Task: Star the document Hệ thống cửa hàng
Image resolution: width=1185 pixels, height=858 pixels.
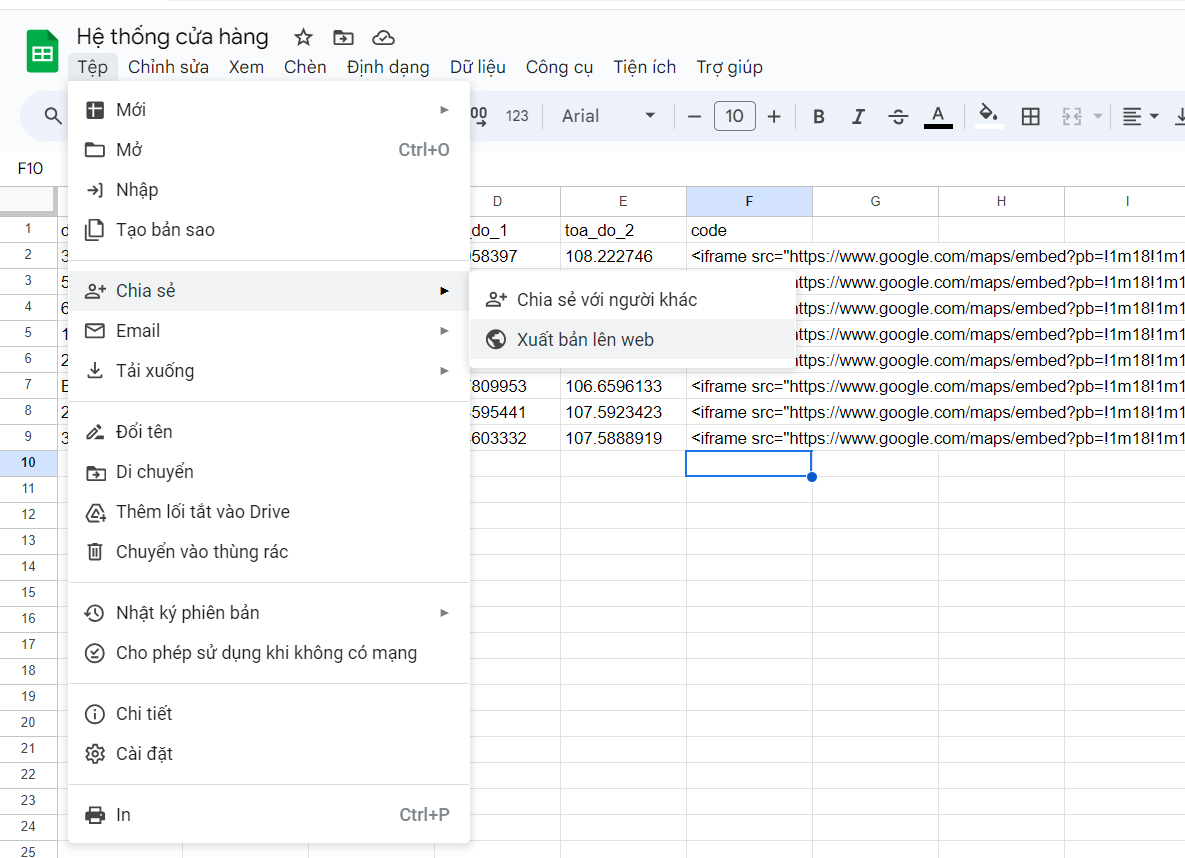Action: point(303,37)
